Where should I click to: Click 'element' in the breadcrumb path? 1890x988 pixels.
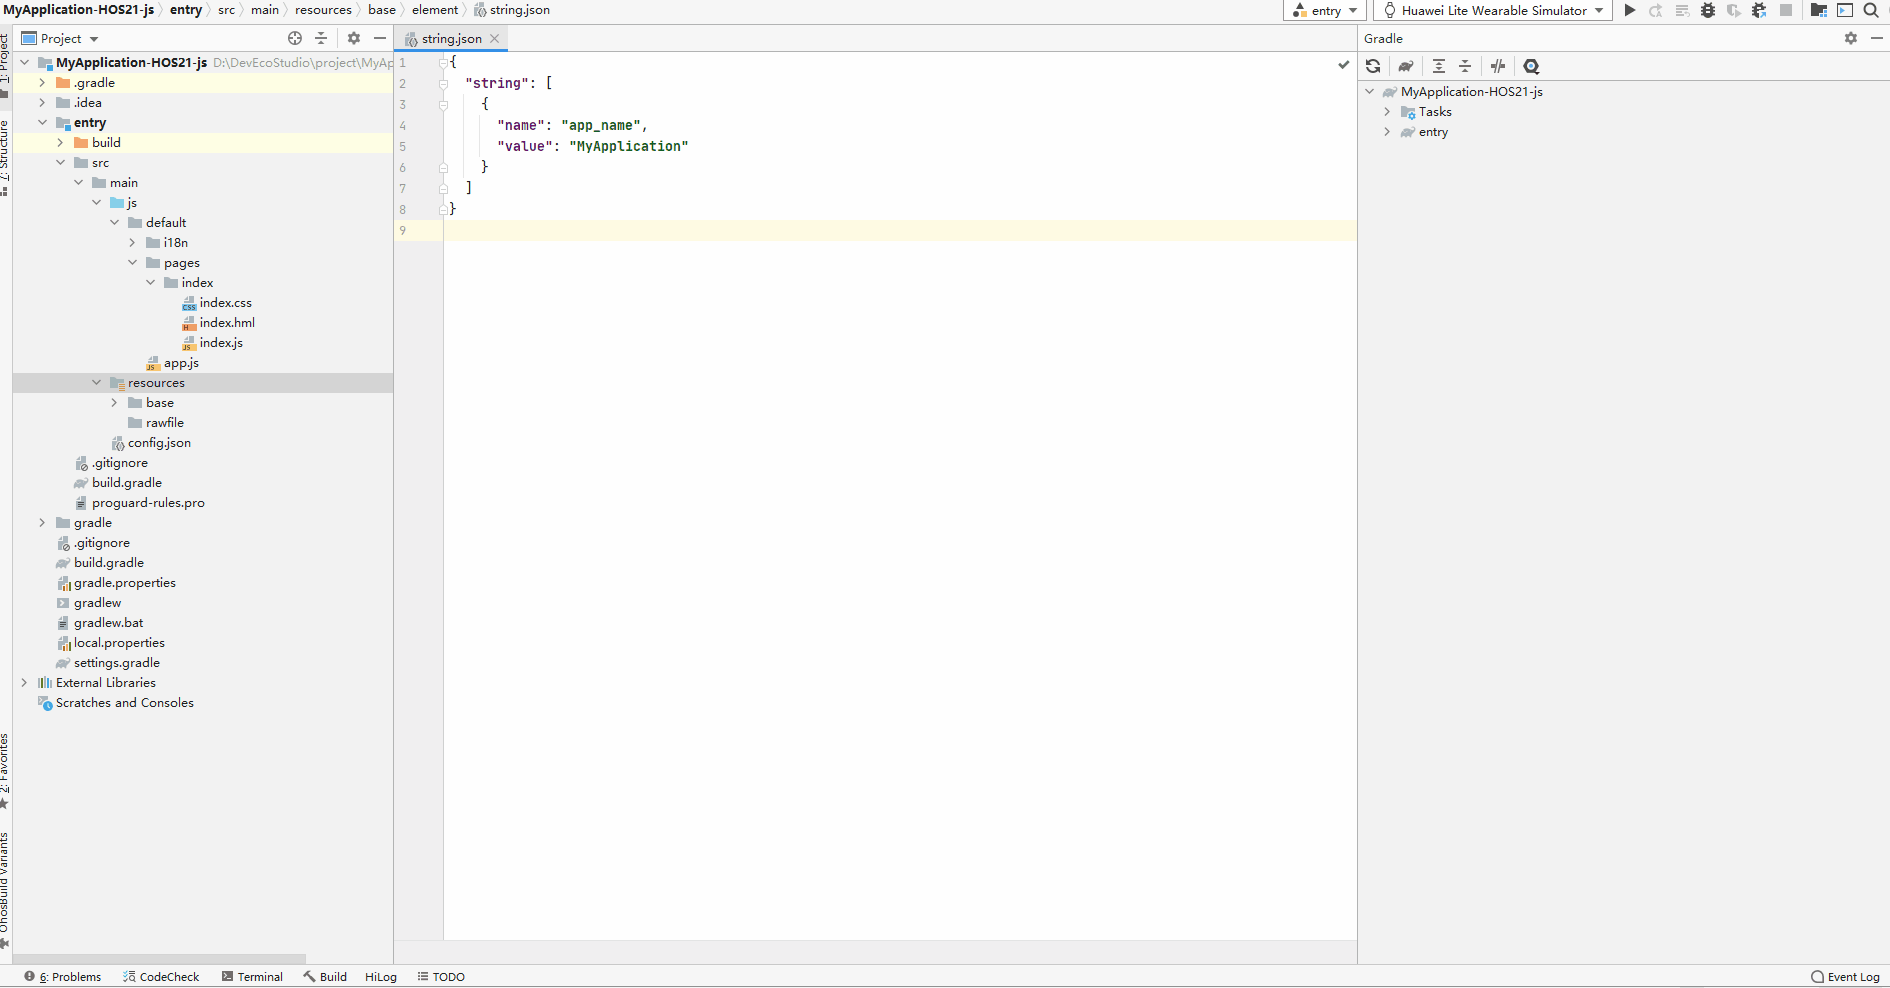(435, 10)
